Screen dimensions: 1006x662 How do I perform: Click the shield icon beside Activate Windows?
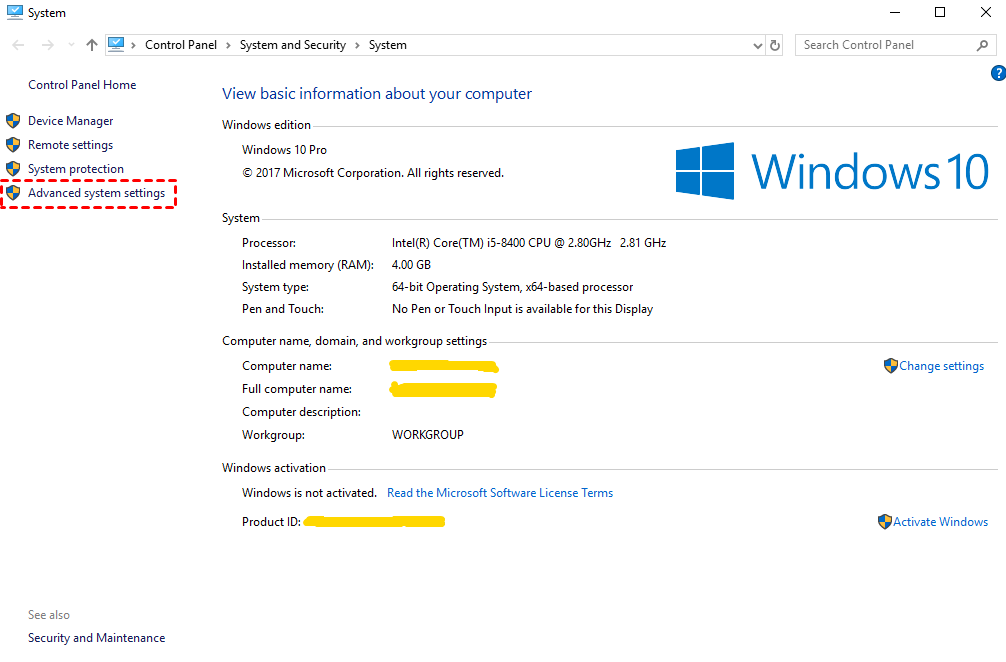pos(884,522)
